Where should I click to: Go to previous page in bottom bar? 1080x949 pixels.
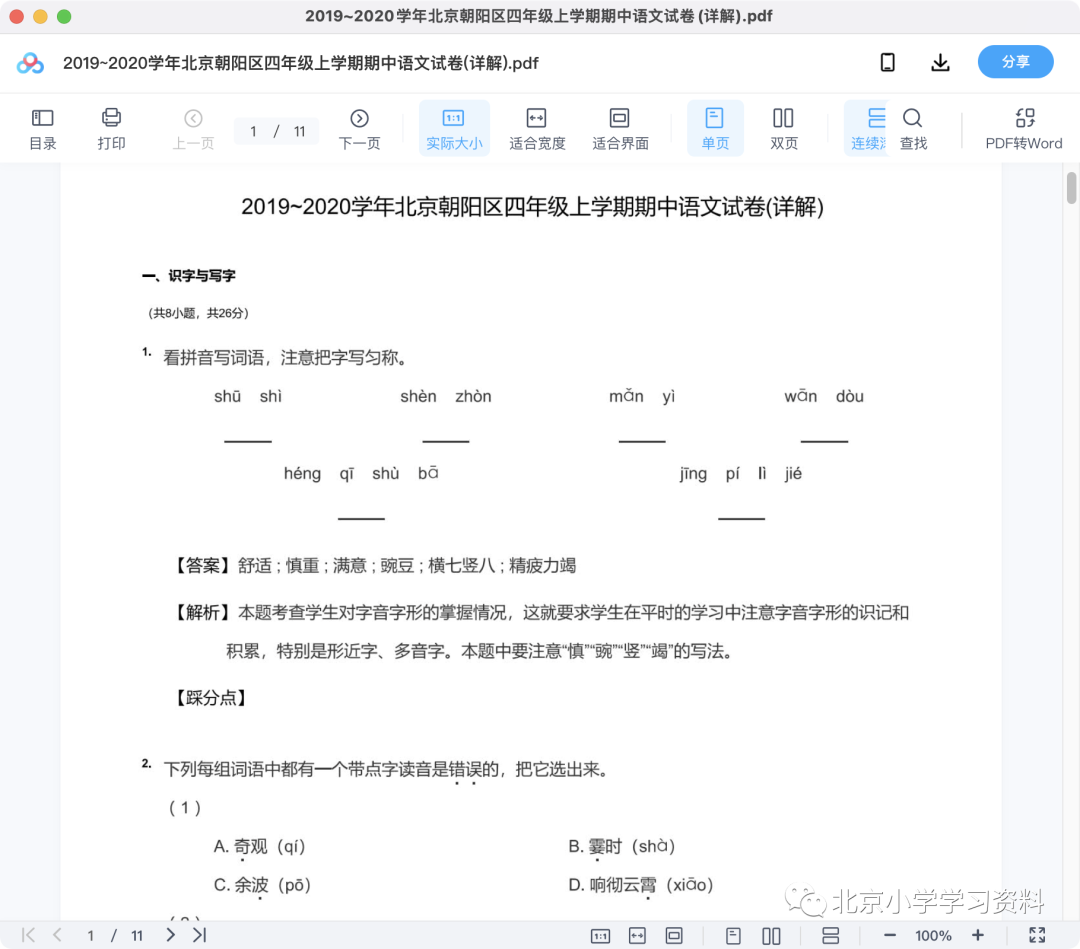pyautogui.click(x=58, y=935)
